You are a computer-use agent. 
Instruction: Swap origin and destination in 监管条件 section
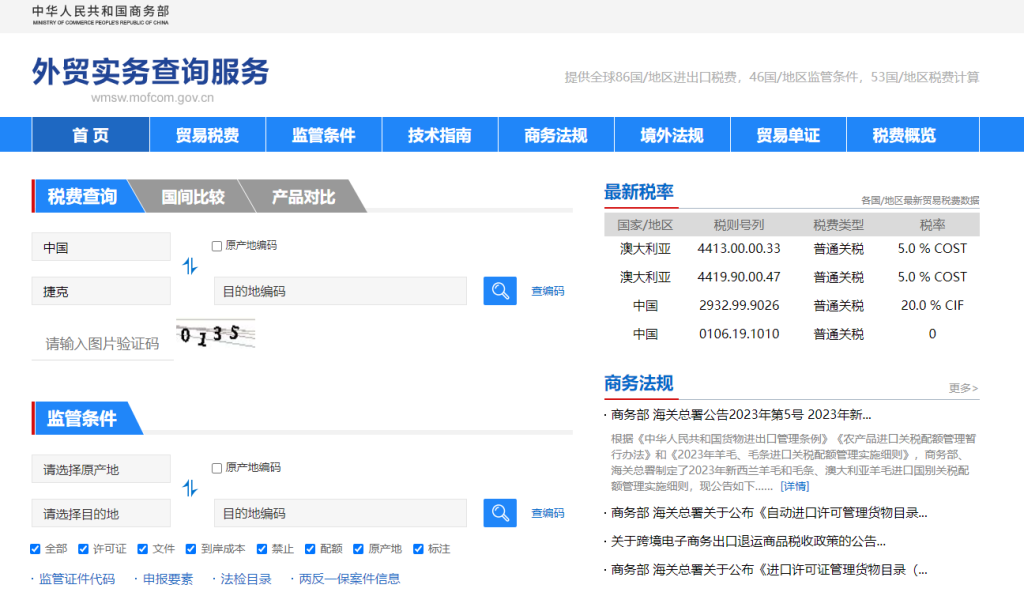[189, 488]
